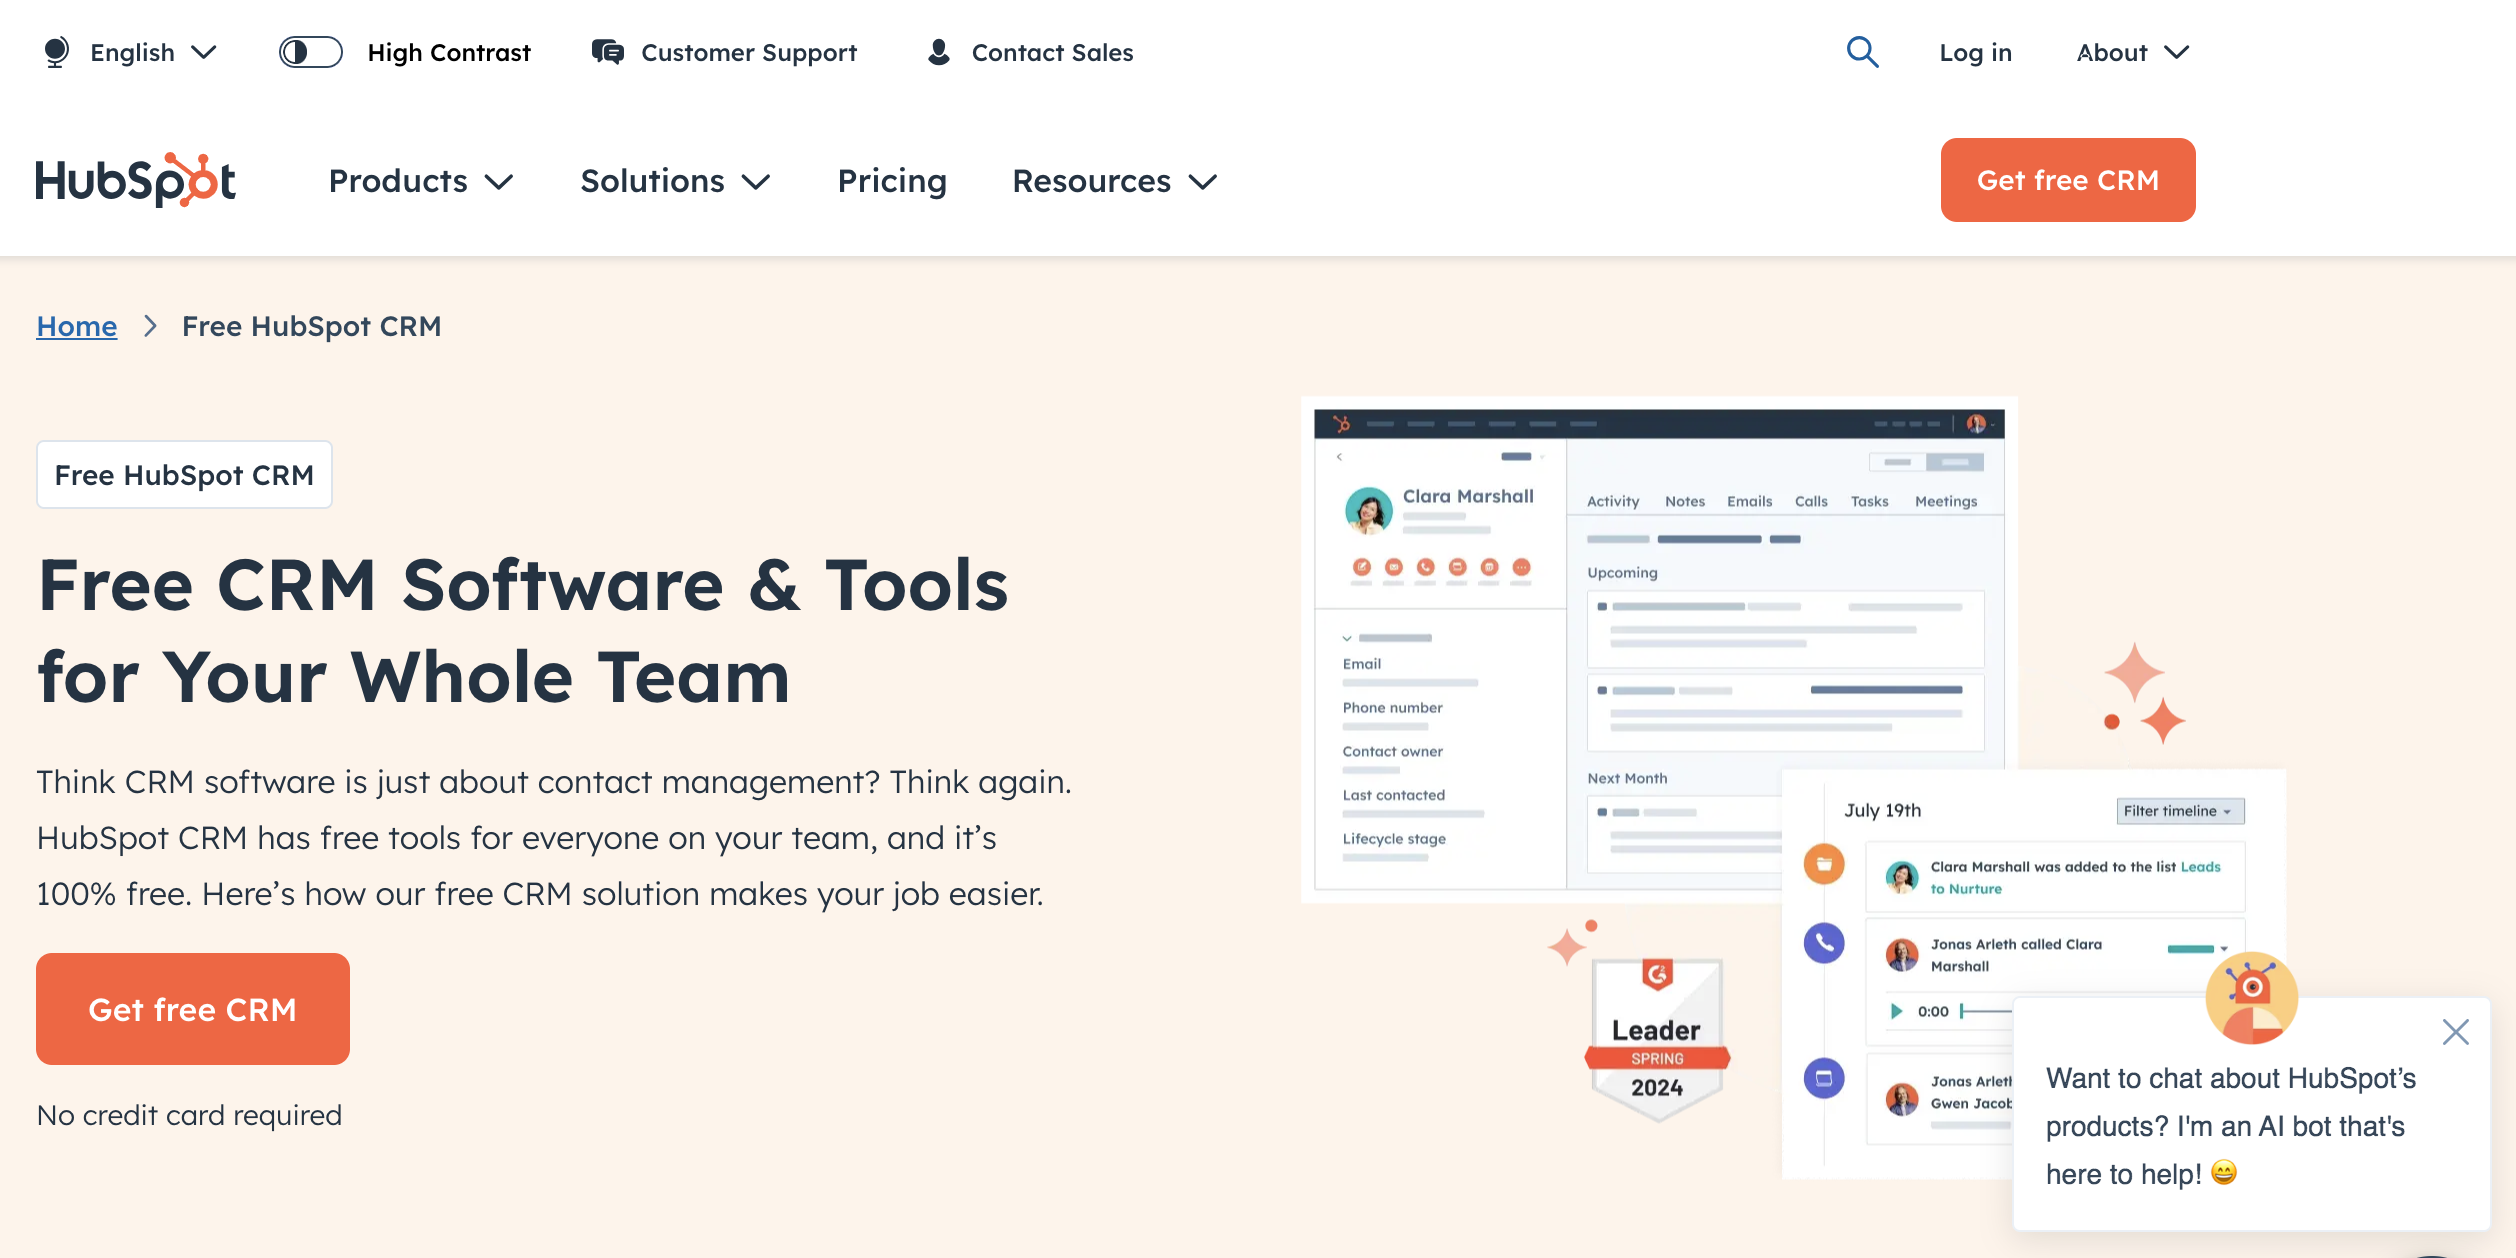Click Get free CRM hero button
This screenshot has width=2516, height=1258.
click(x=193, y=1009)
